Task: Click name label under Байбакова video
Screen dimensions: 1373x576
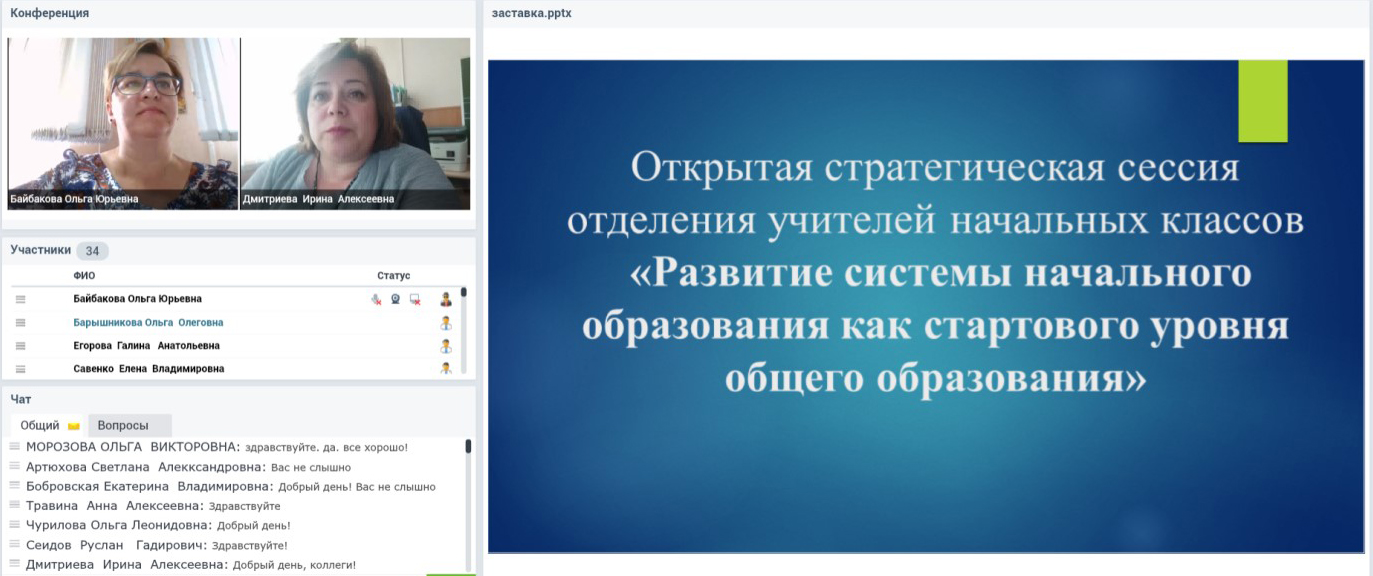Action: point(74,199)
